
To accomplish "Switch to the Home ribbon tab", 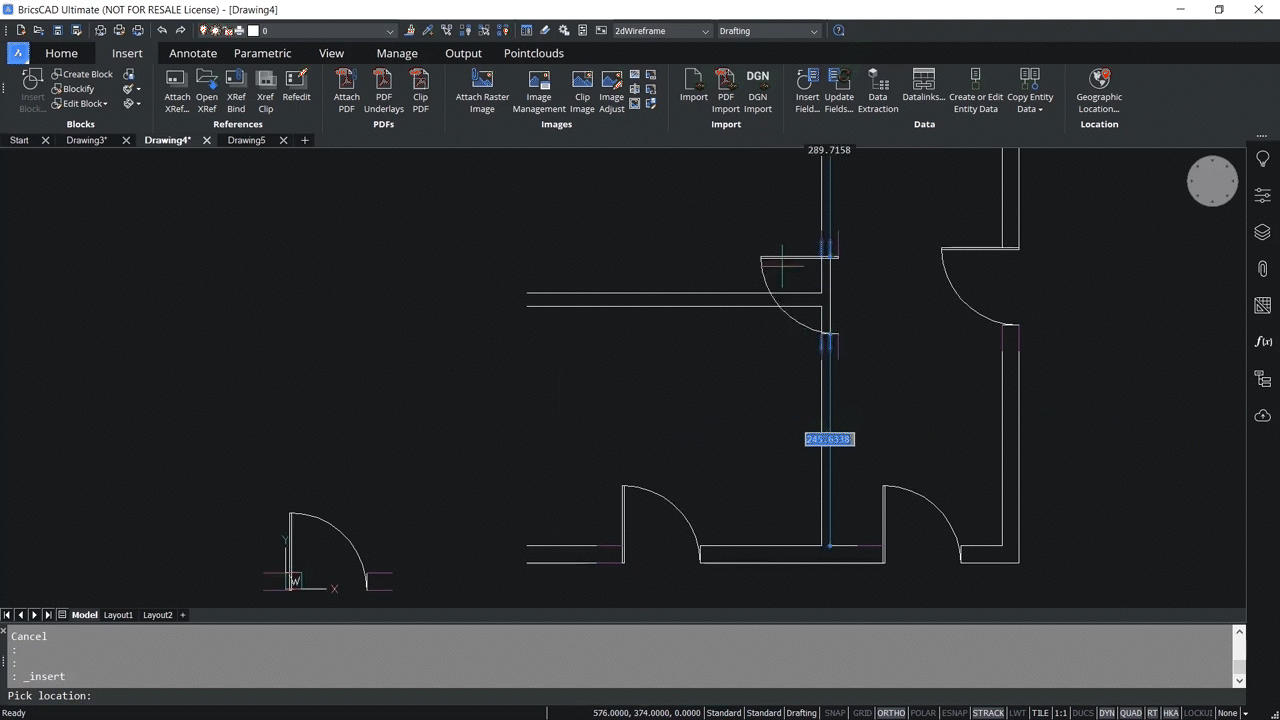I will click(x=61, y=53).
